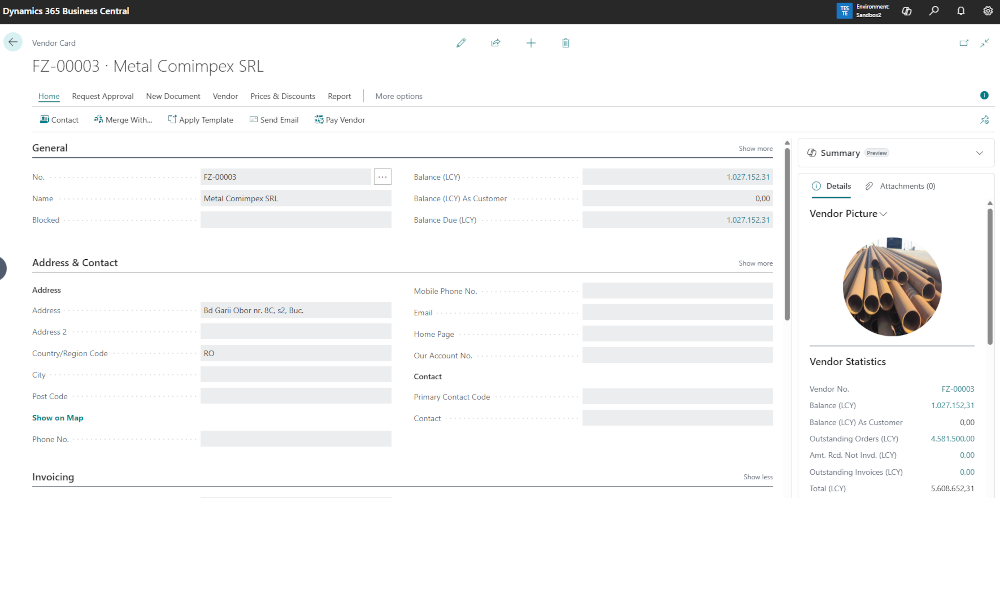The image size is (1000, 600).
Task: Open settings gear icon
Action: coord(988,11)
